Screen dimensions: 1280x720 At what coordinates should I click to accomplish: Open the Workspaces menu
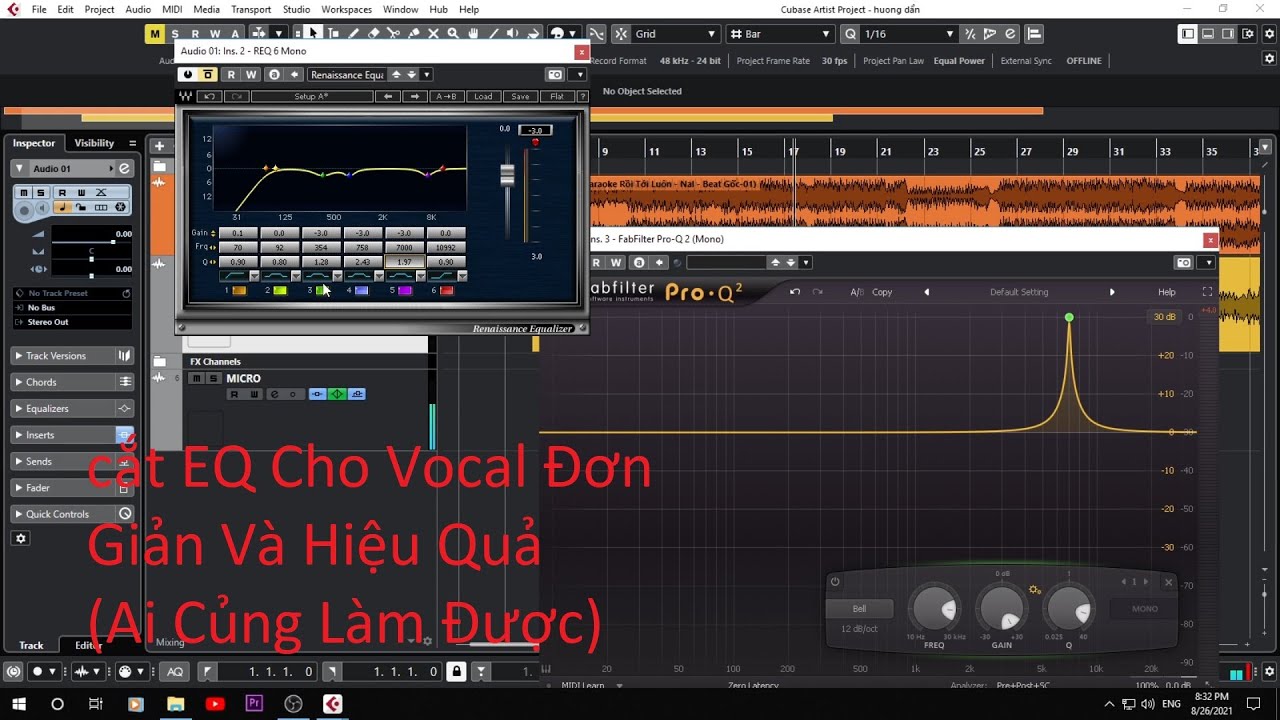click(x=346, y=9)
